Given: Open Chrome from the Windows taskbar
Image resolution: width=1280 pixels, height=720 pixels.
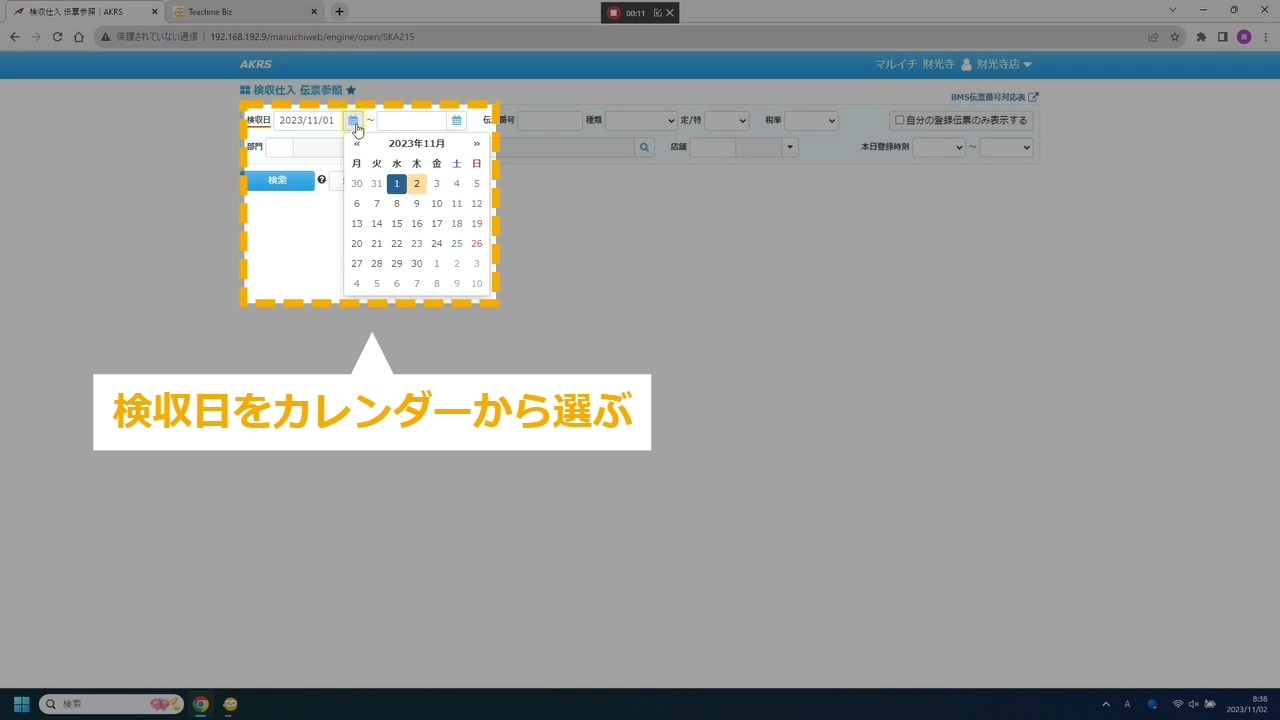Looking at the screenshot, I should [x=201, y=704].
